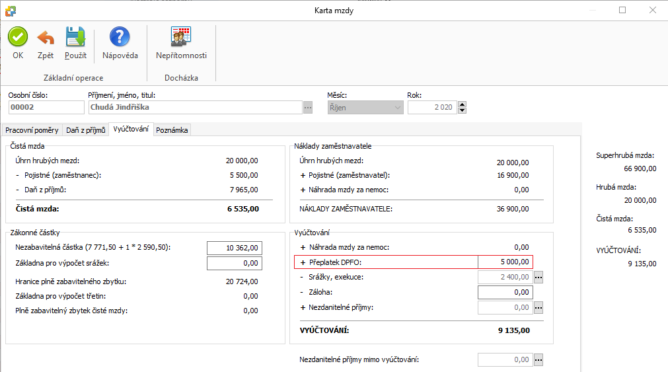Click the Záloha amount field
The image size is (668, 372).
[x=505, y=292]
